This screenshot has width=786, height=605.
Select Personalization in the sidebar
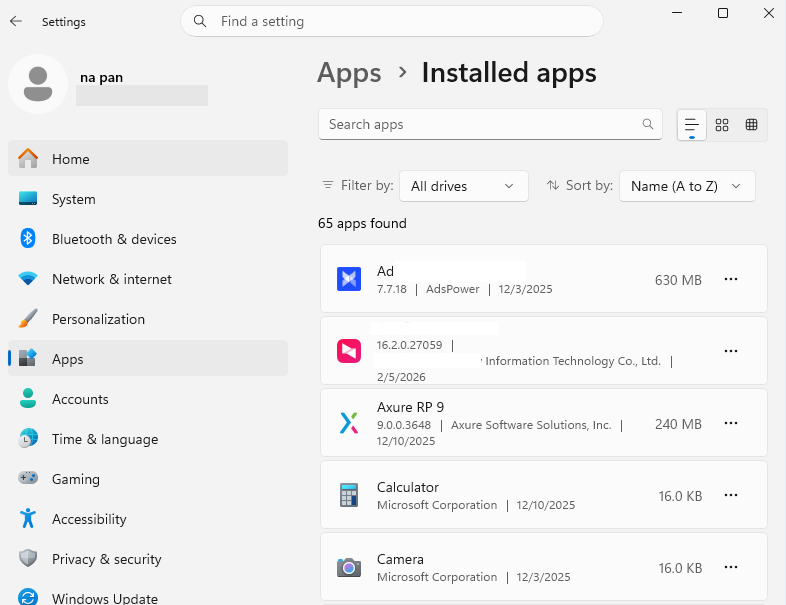pyautogui.click(x=148, y=319)
